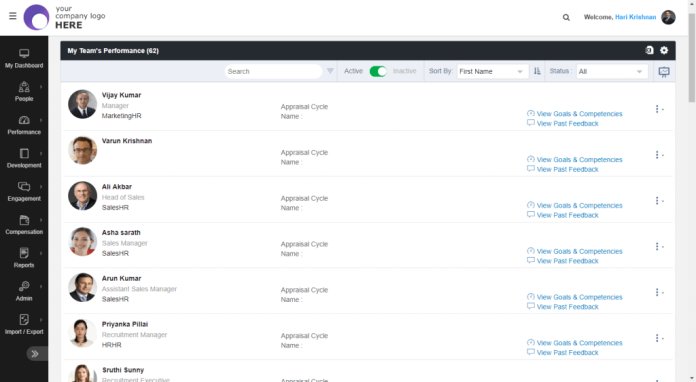This screenshot has width=696, height=382.
Task: Click the presentation view icon after Status
Action: click(x=664, y=71)
